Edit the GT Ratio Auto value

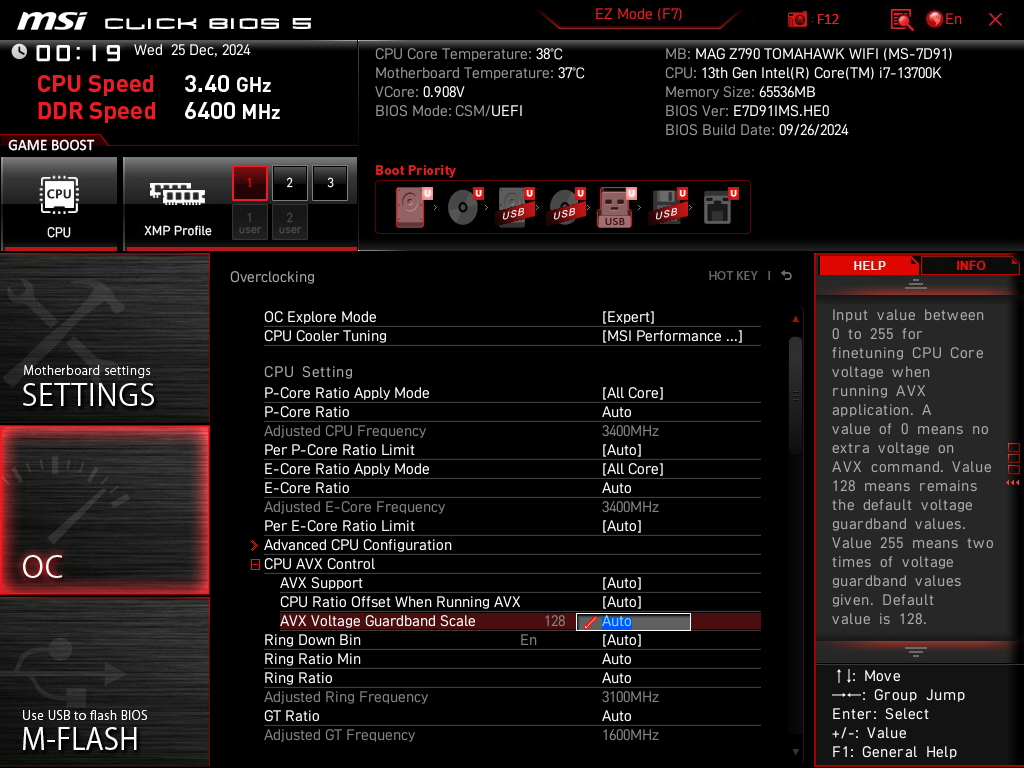[x=616, y=716]
